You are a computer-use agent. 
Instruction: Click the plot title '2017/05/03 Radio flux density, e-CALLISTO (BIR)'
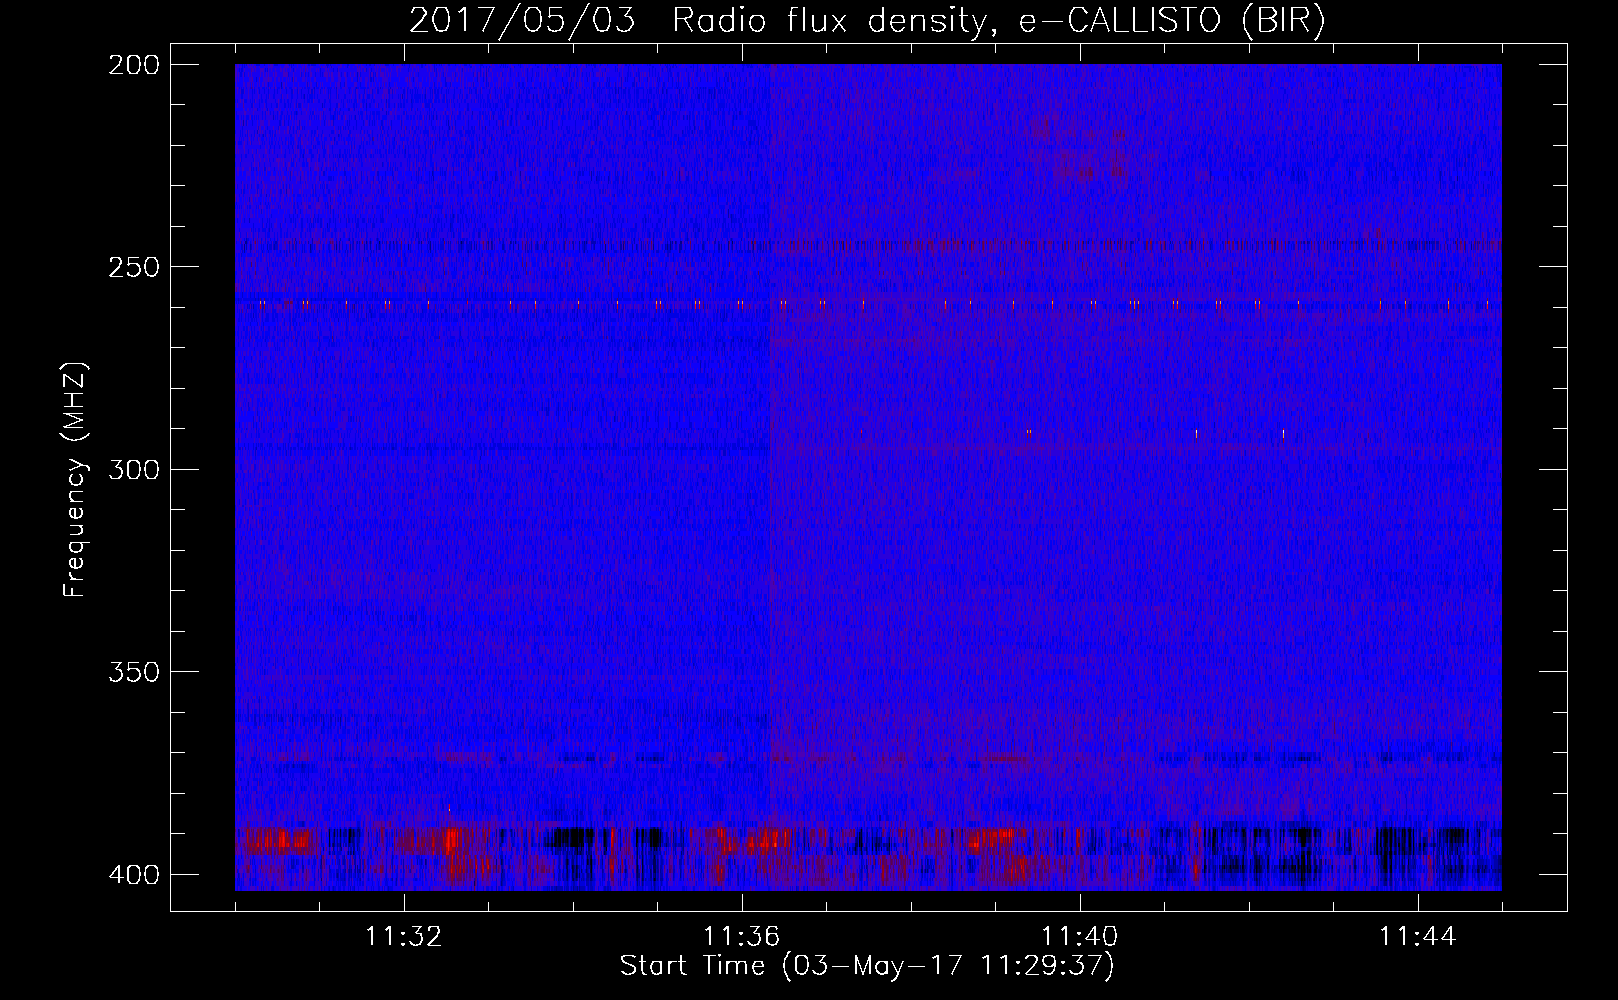867,21
